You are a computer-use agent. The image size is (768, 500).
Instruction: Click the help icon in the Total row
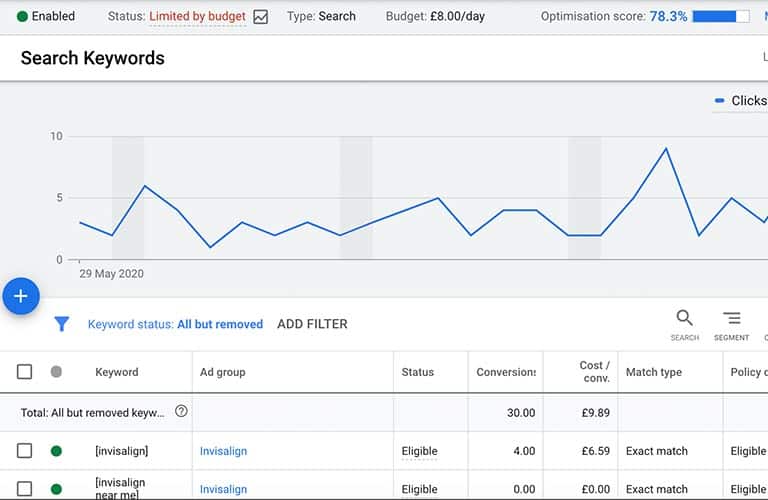181,411
